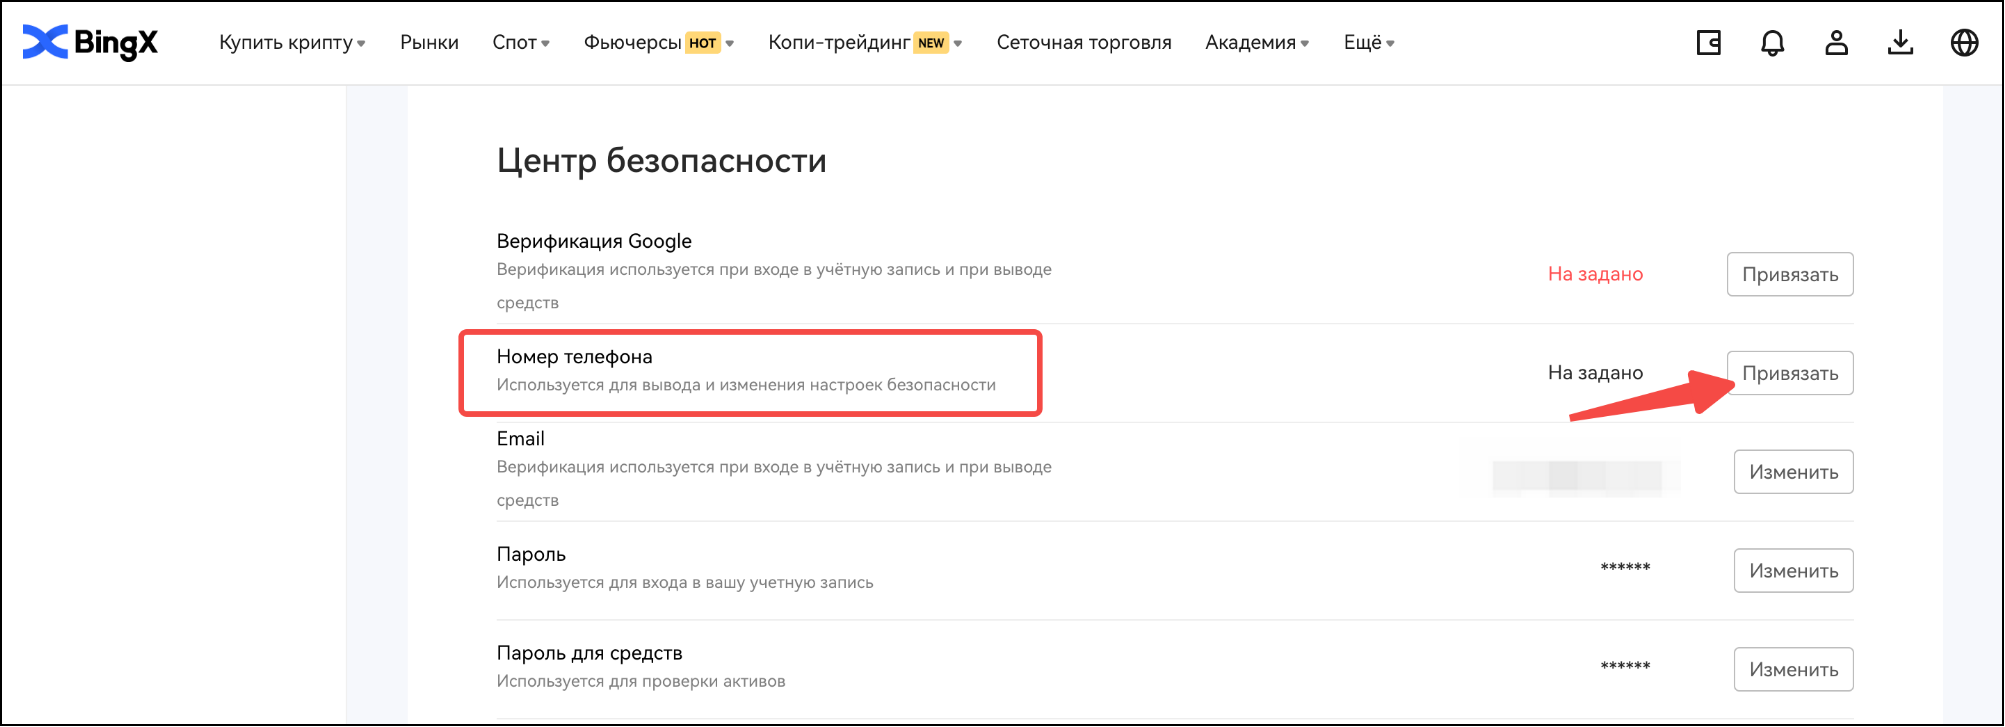
Task: Open Сеточная торговля menu item
Action: click(x=1084, y=43)
